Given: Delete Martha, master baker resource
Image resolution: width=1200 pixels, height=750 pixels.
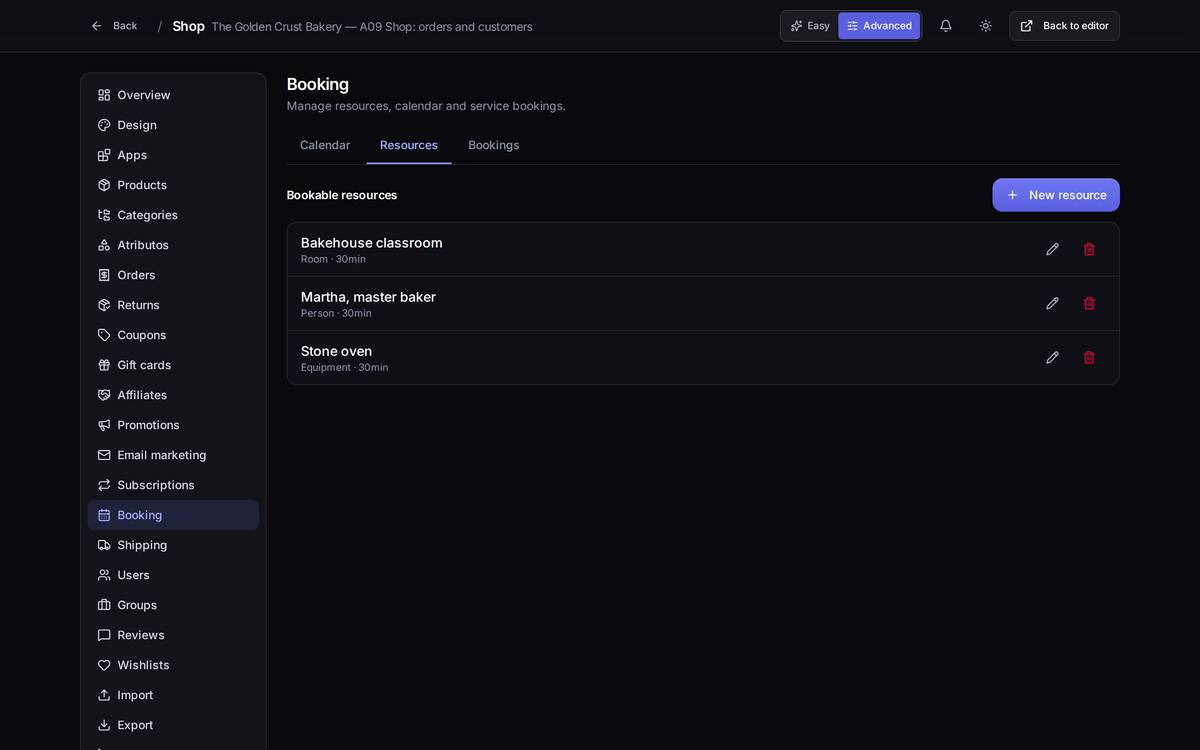Looking at the screenshot, I should 1089,303.
